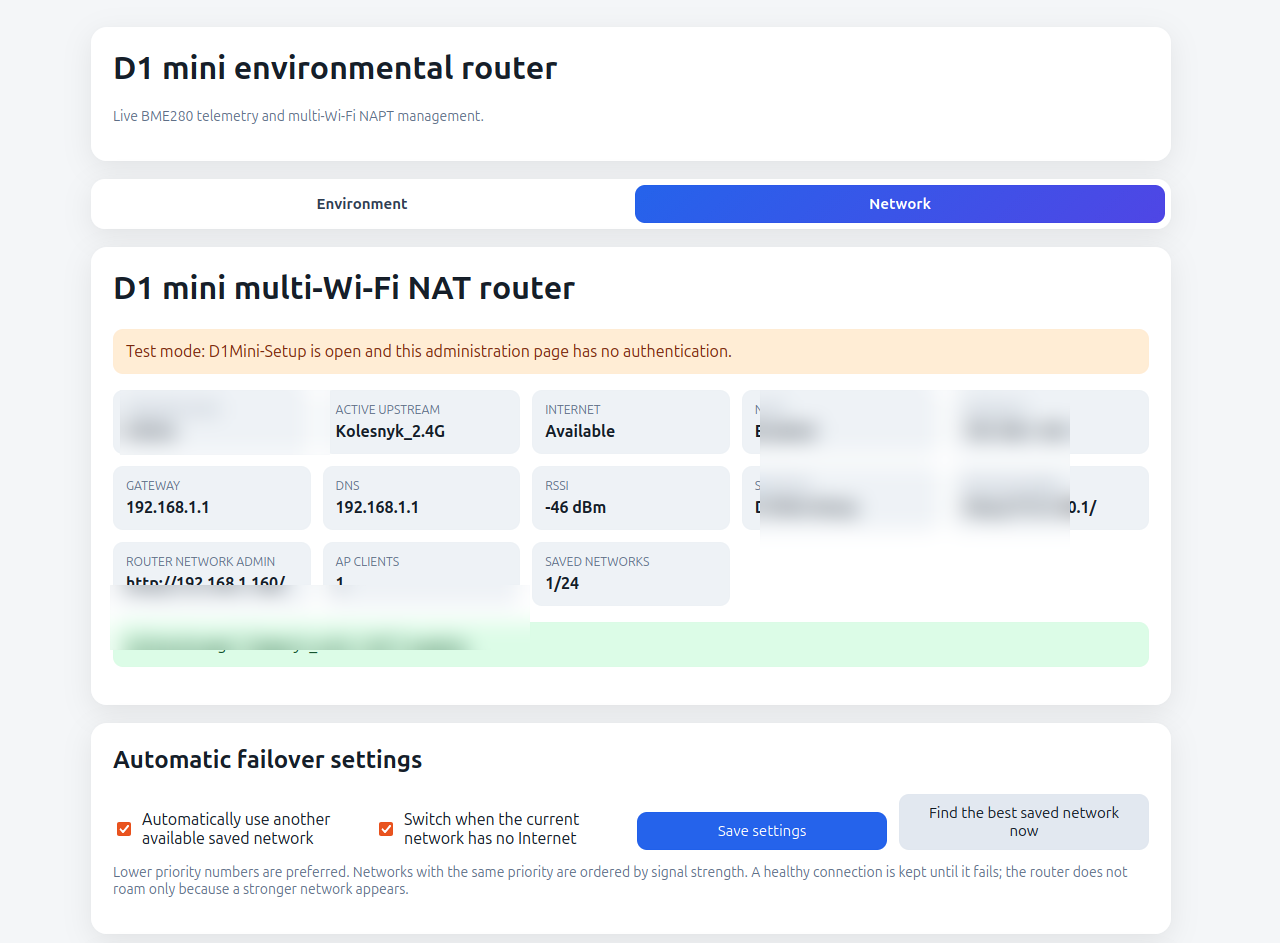Switch to the Environment tab
Viewport: 1280px width, 943px height.
click(x=362, y=204)
